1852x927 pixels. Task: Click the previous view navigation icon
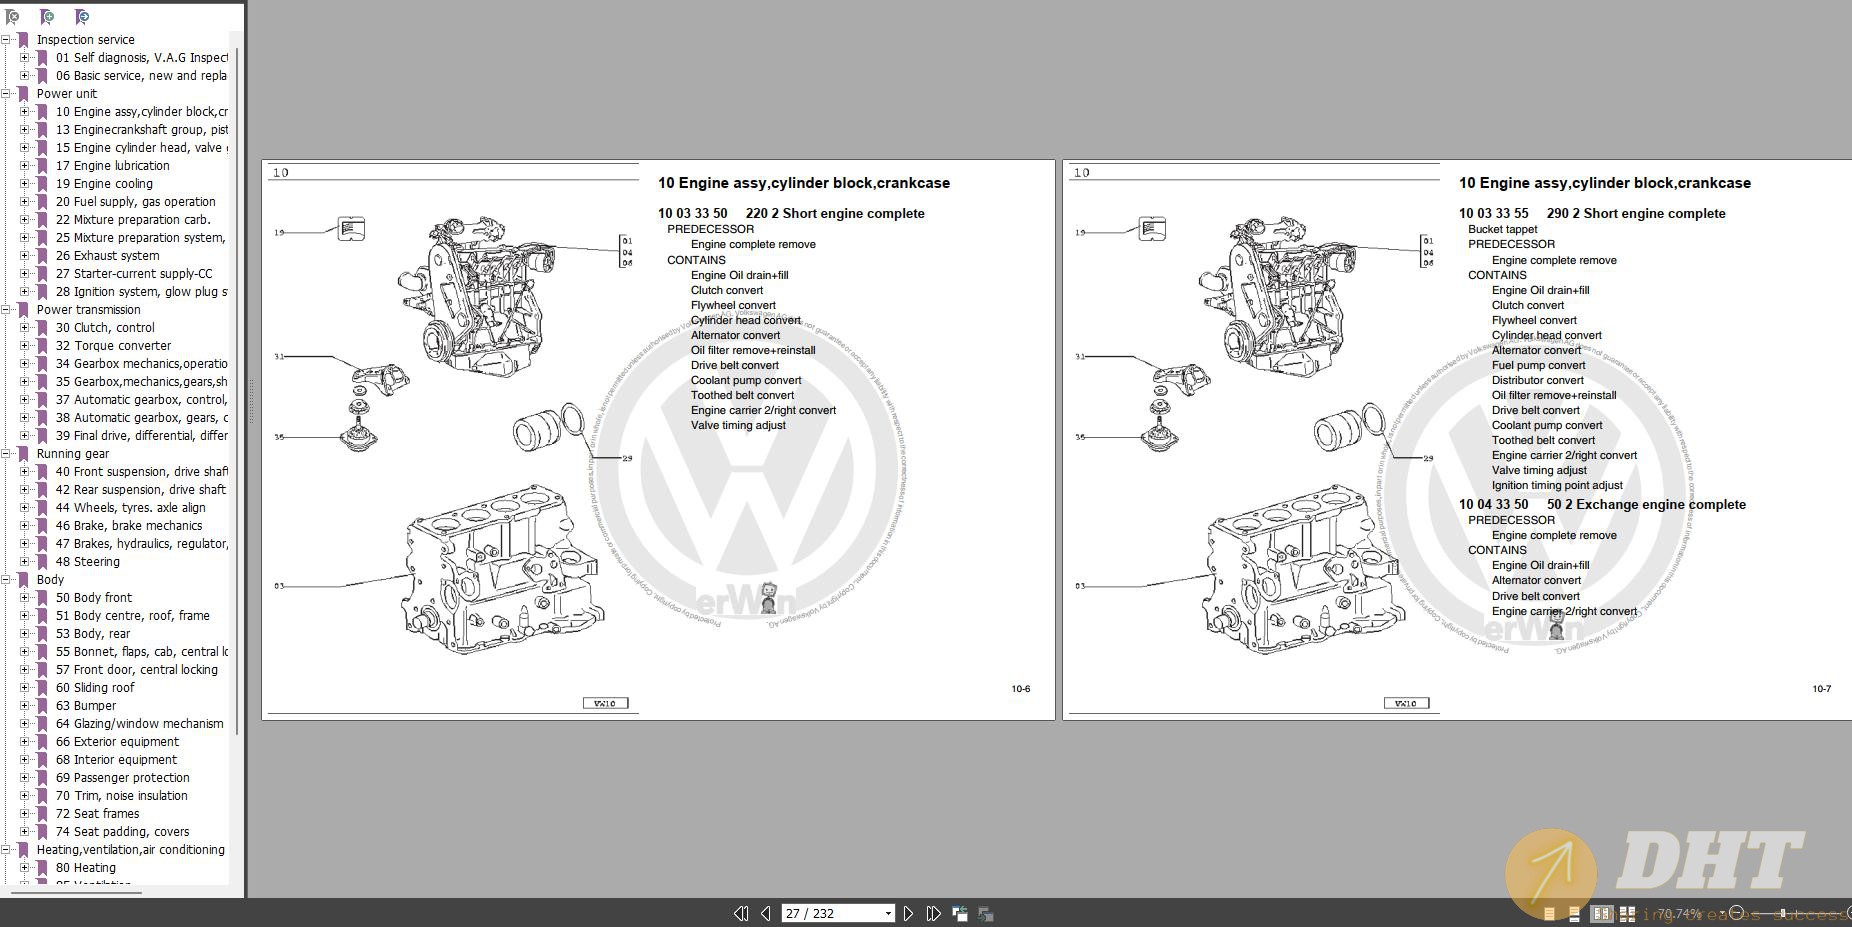(960, 913)
